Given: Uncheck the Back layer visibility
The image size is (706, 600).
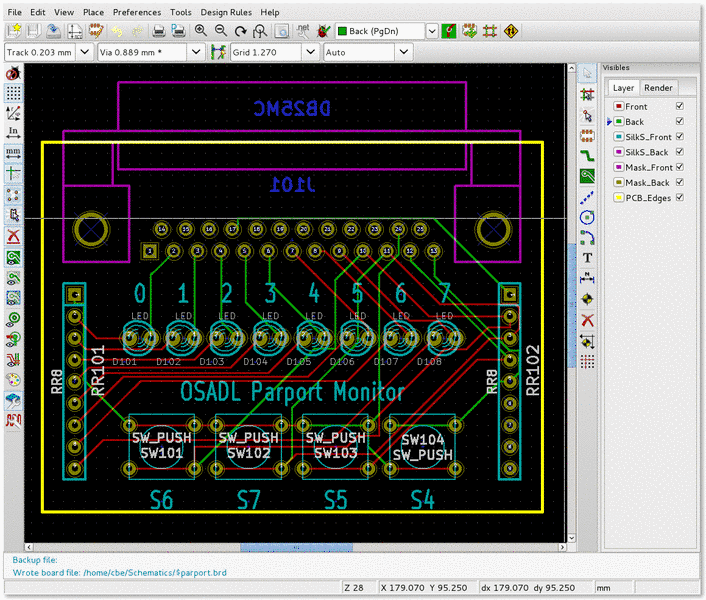Looking at the screenshot, I should click(x=680, y=121).
